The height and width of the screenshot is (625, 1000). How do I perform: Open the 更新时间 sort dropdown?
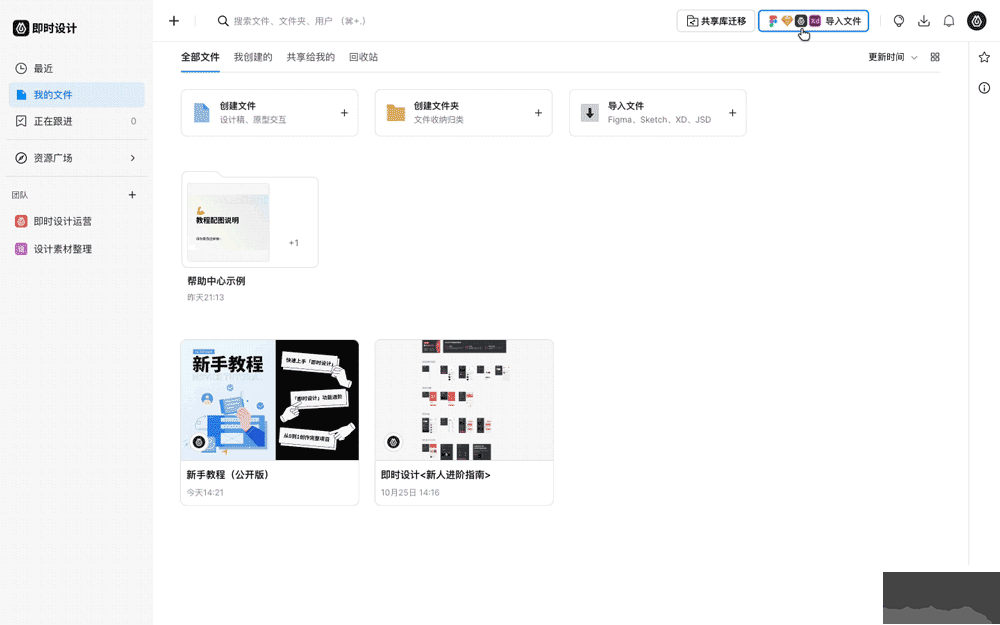(884, 57)
